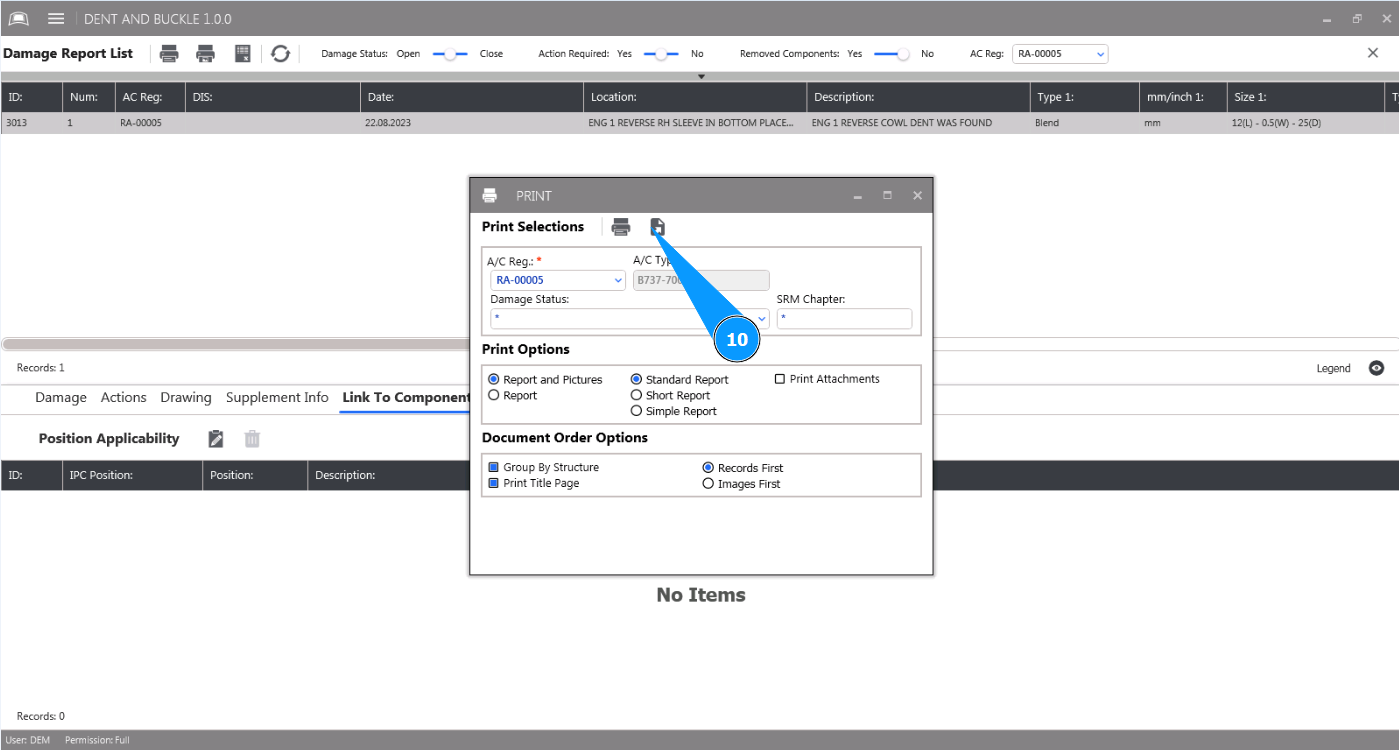Screen dimensions: 1399x750
Task: Choose the Standard Report option
Action: [637, 380]
